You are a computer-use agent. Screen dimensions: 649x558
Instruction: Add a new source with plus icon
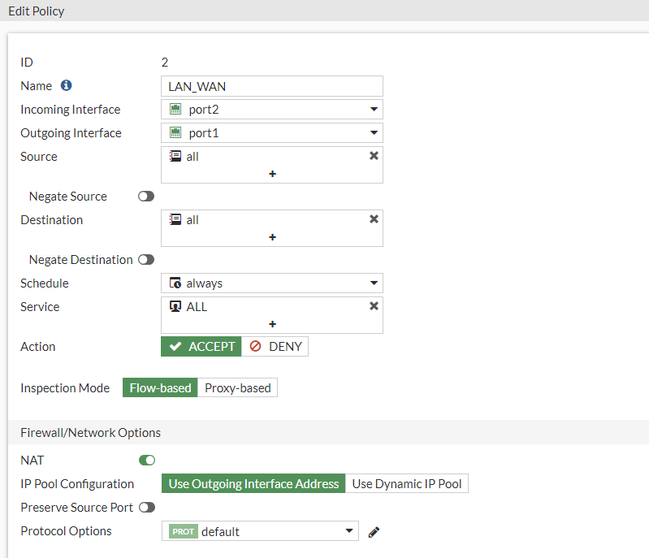coord(272,174)
